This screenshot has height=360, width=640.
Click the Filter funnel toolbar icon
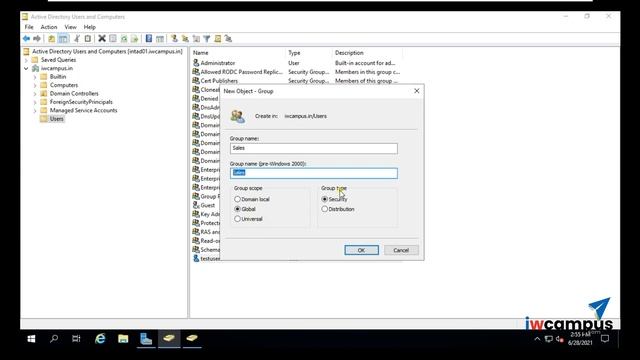pos(207,38)
